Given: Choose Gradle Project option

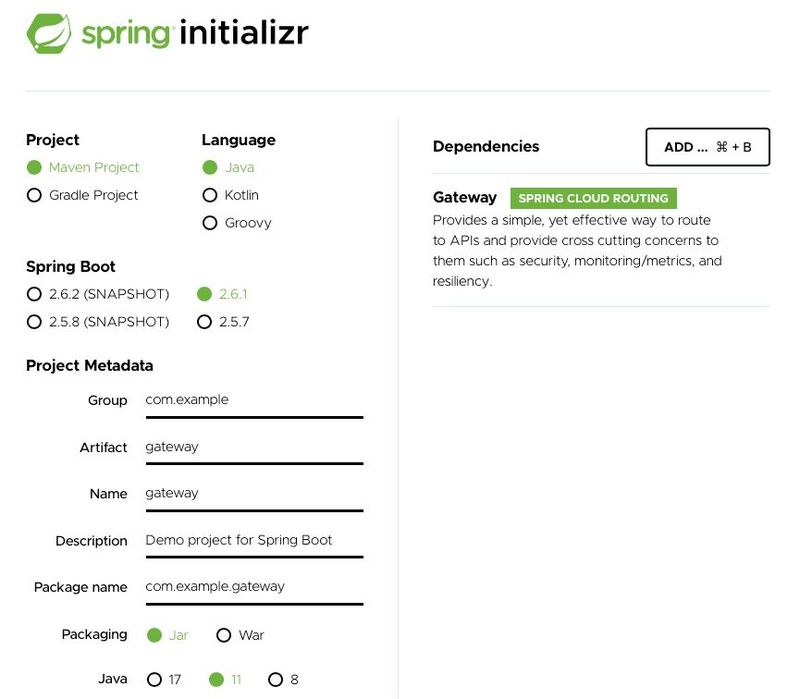Looking at the screenshot, I should [34, 196].
